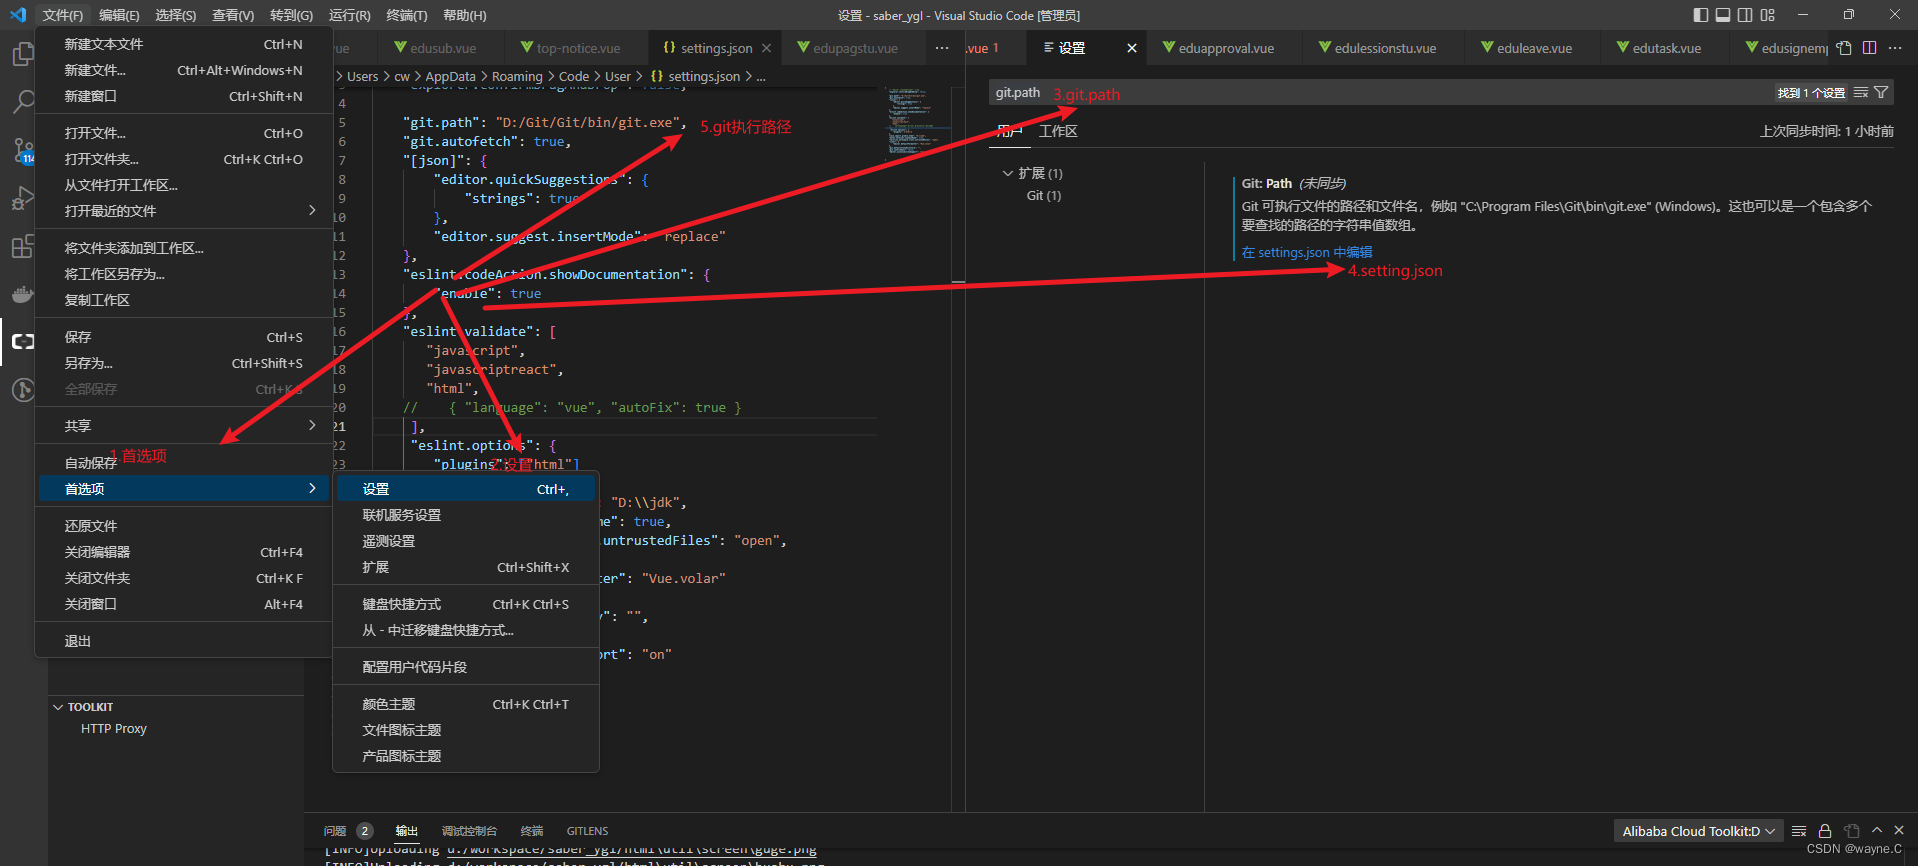This screenshot has height=866, width=1918.
Task: Close the 设置 settings tab
Action: pos(1132,48)
